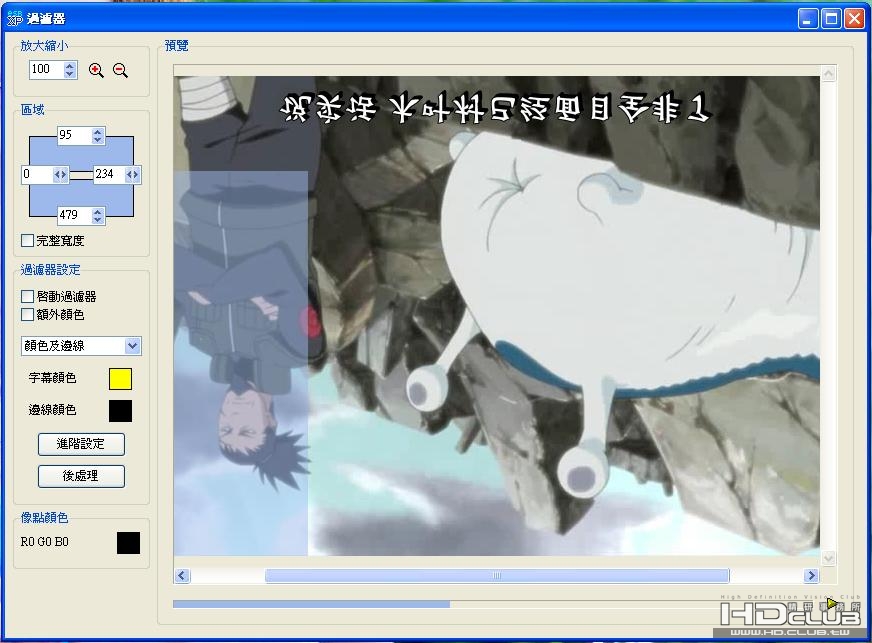Click the zoom in magnifier icon

tap(96, 70)
